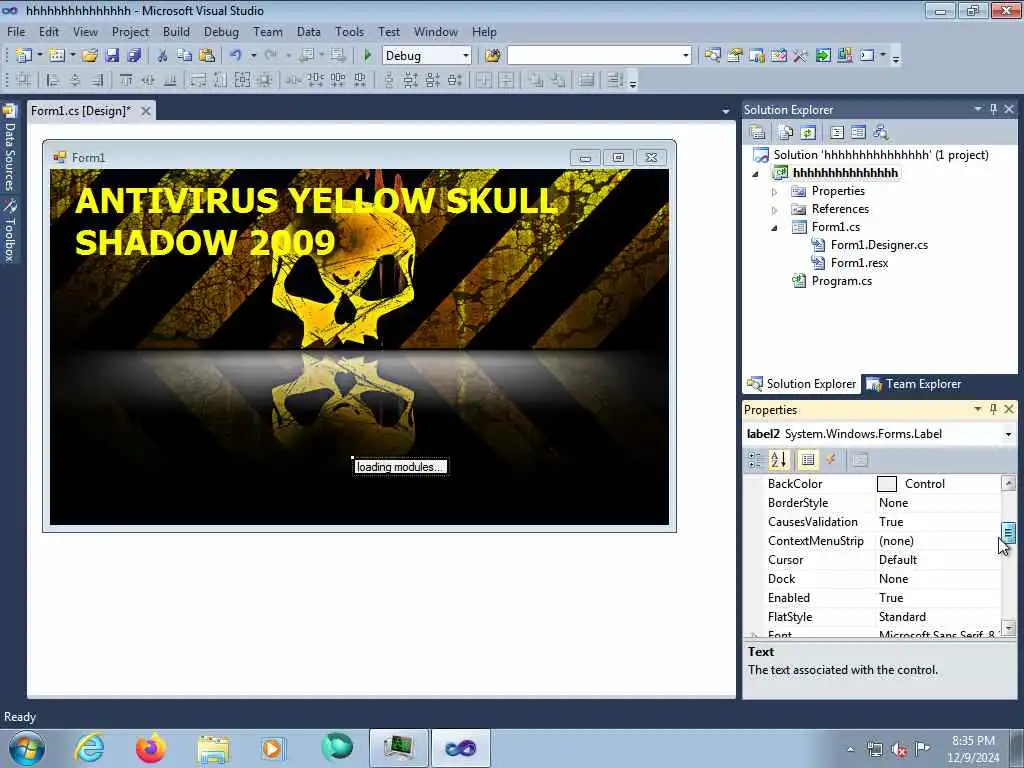Select Form1.Designer.cs in Solution Explorer

point(879,245)
